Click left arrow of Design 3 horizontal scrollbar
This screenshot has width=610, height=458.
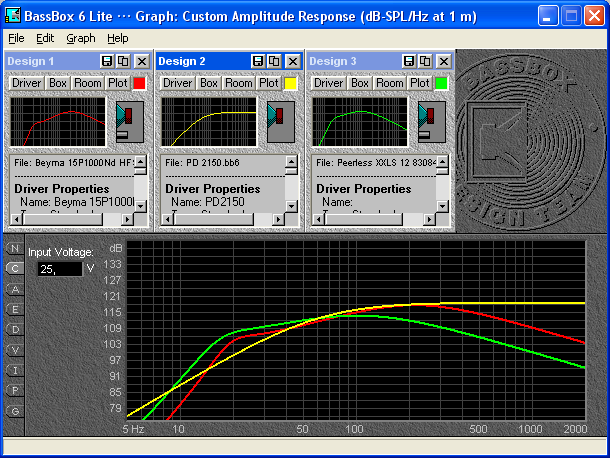pos(318,219)
